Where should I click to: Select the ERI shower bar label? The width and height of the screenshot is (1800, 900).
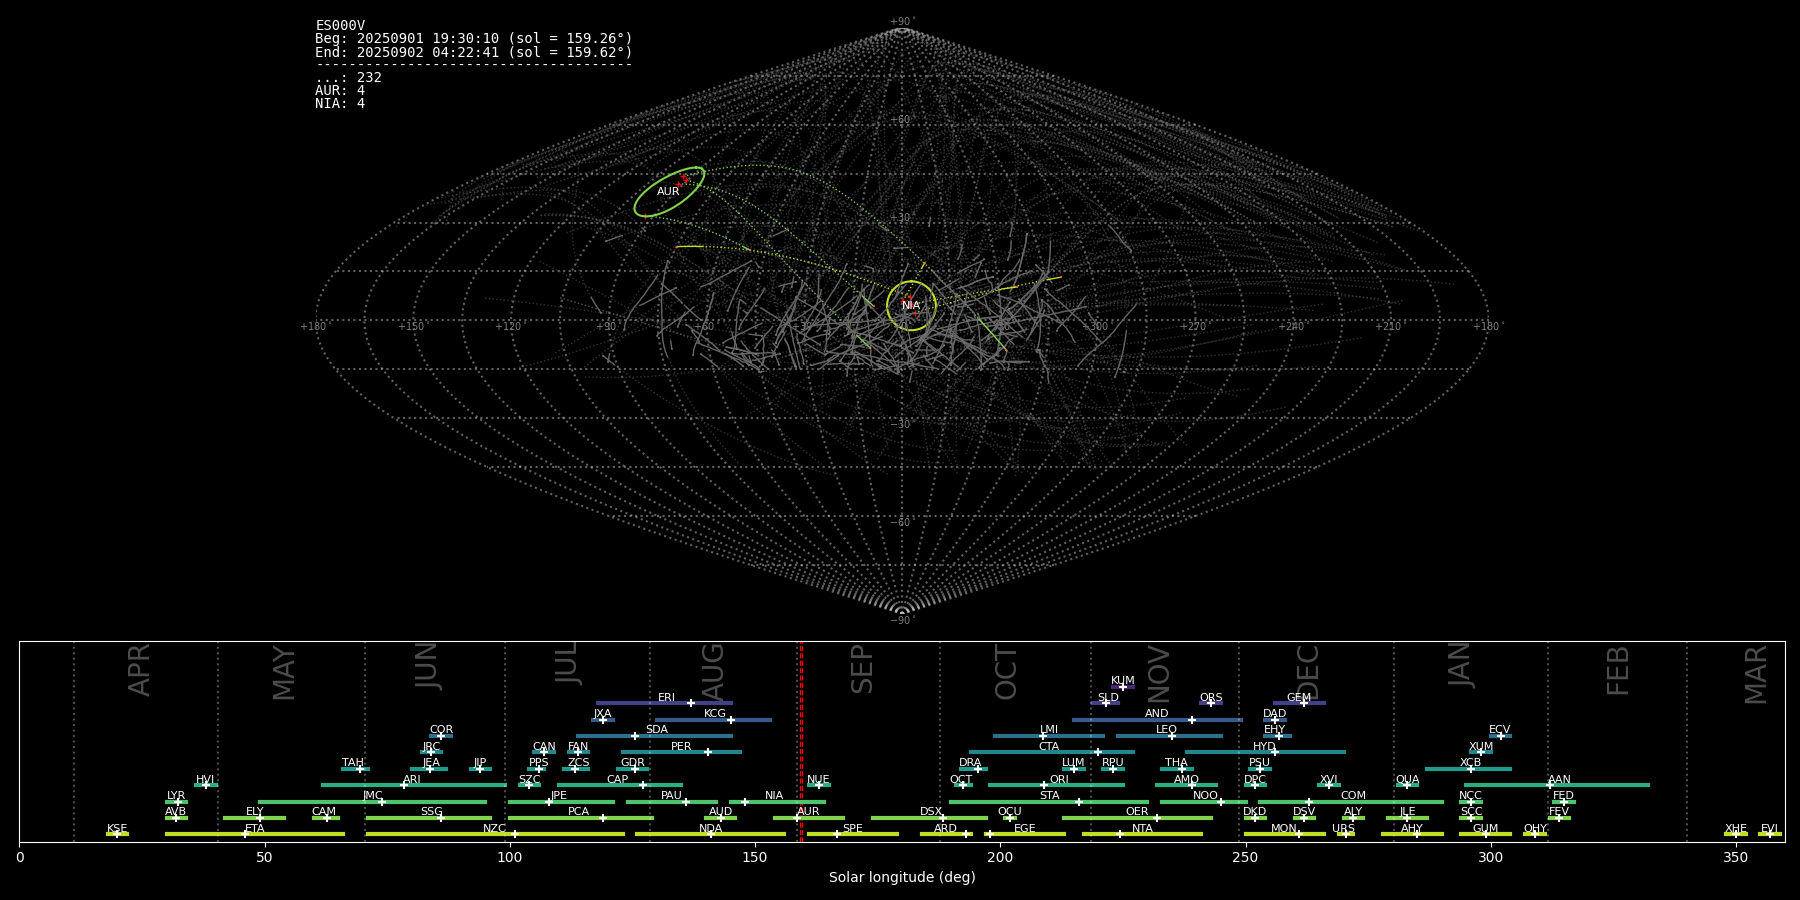pyautogui.click(x=666, y=698)
